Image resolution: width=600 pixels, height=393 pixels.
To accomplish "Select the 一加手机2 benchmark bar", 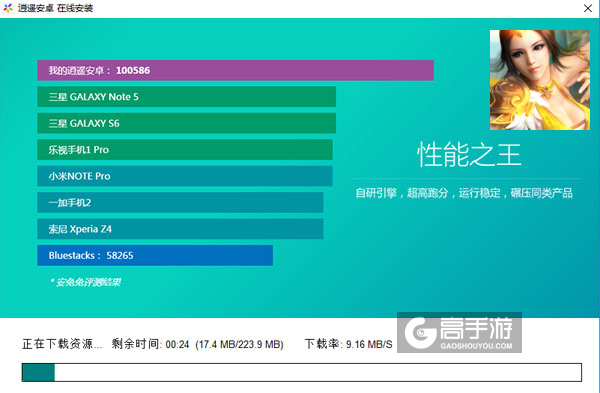I will 180,202.
